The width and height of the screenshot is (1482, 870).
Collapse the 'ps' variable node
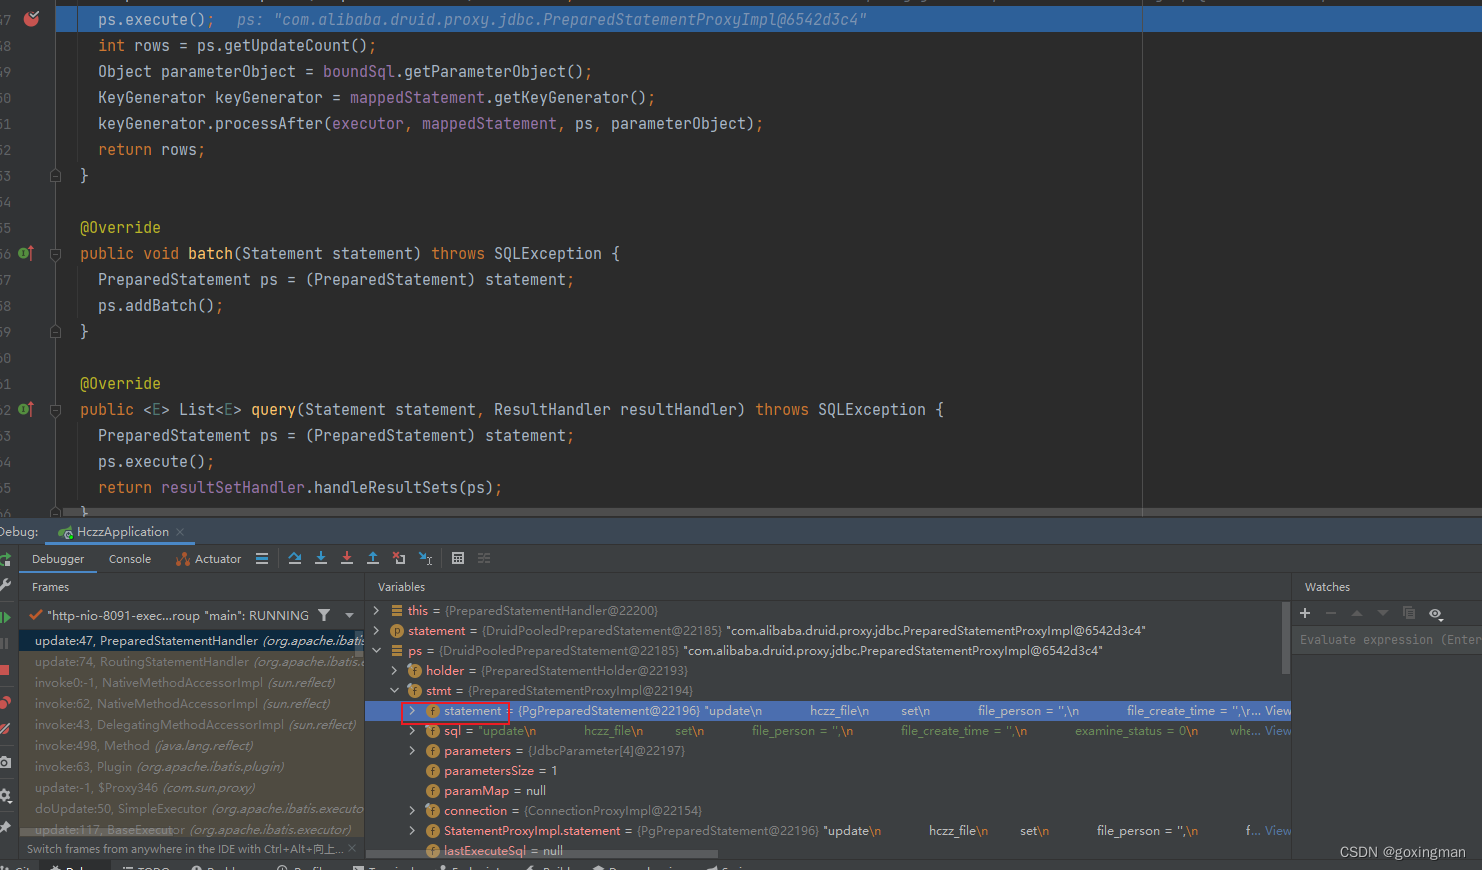click(x=377, y=650)
